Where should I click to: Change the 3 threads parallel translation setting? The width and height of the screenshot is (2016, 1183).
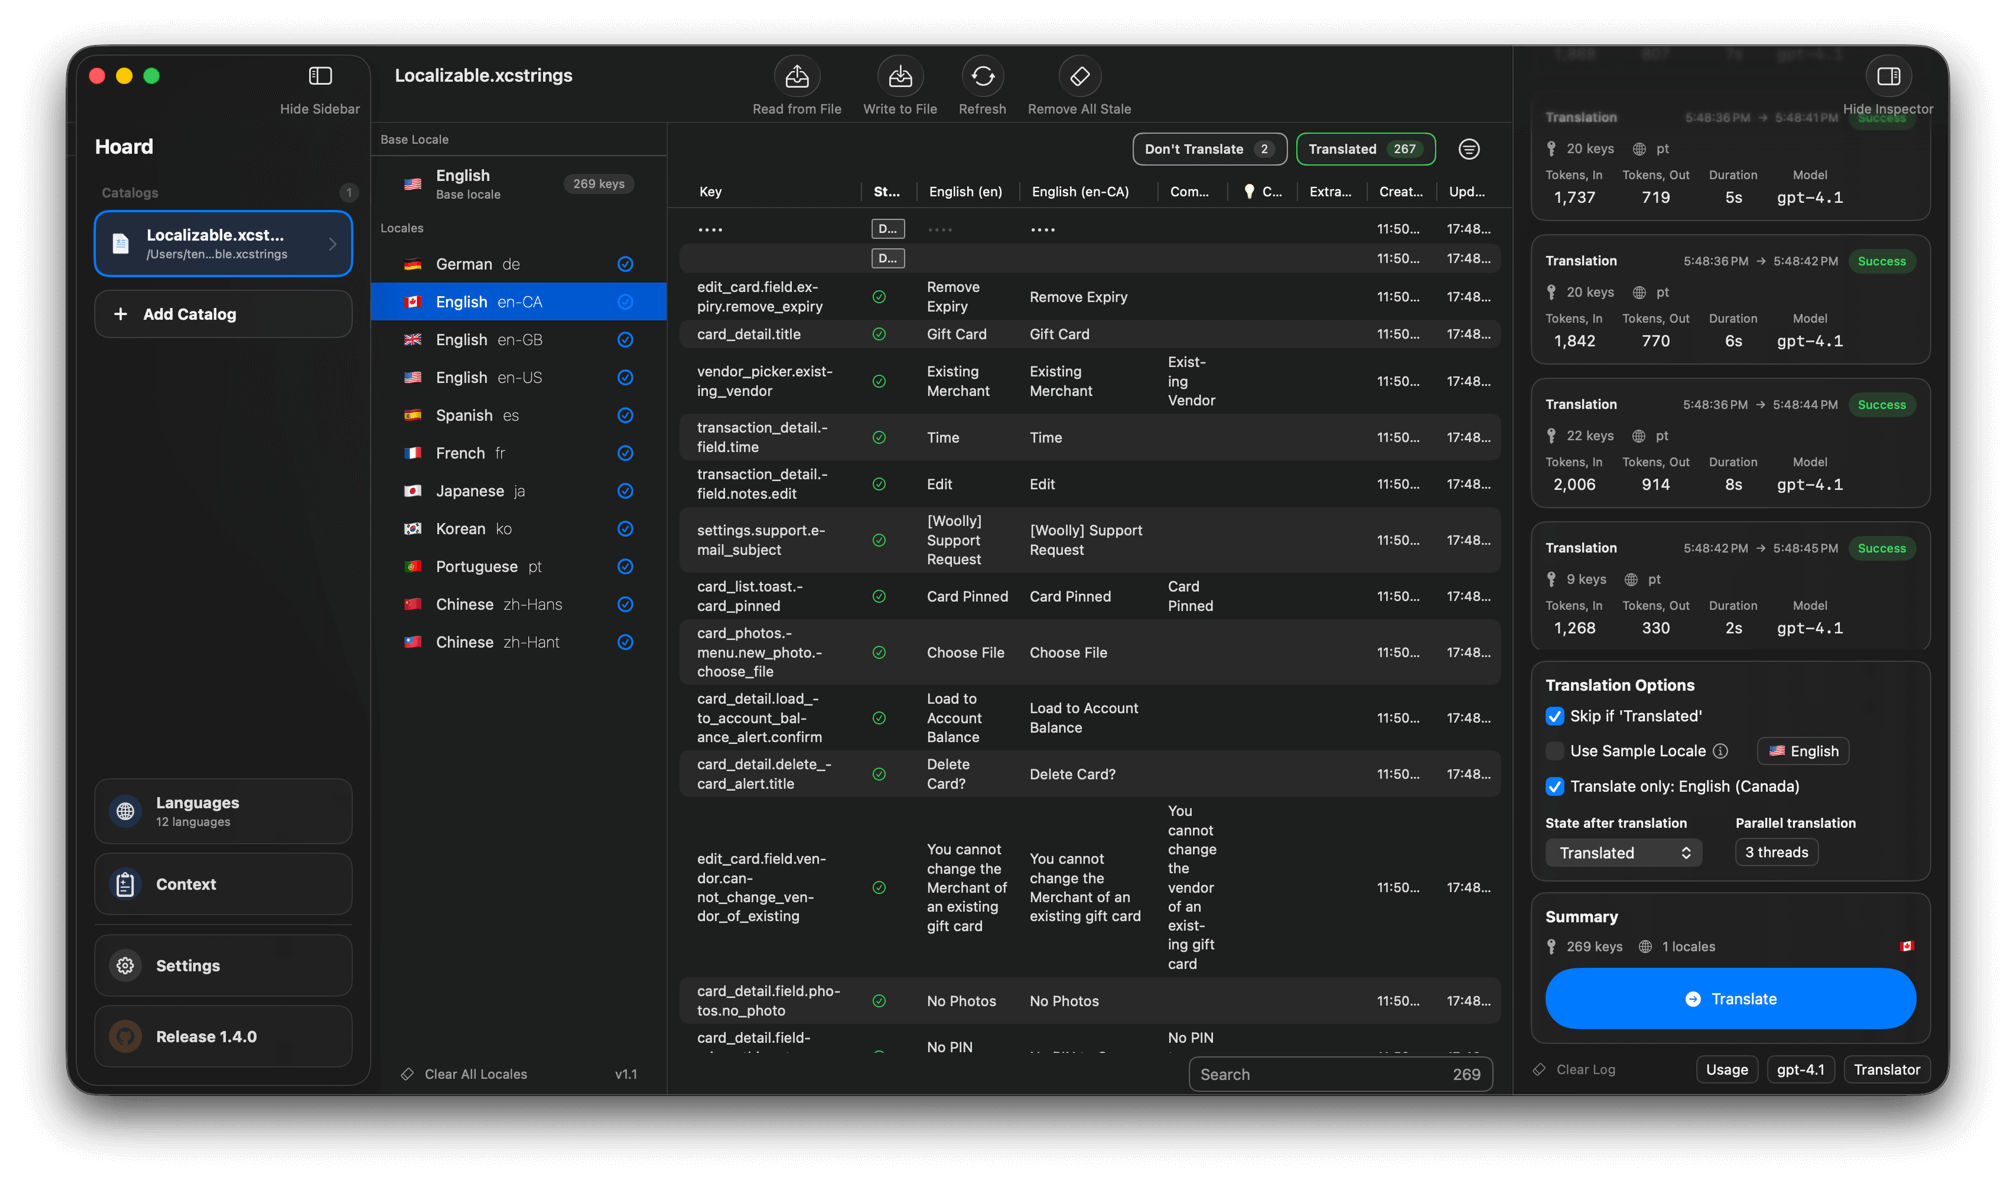[x=1776, y=853]
